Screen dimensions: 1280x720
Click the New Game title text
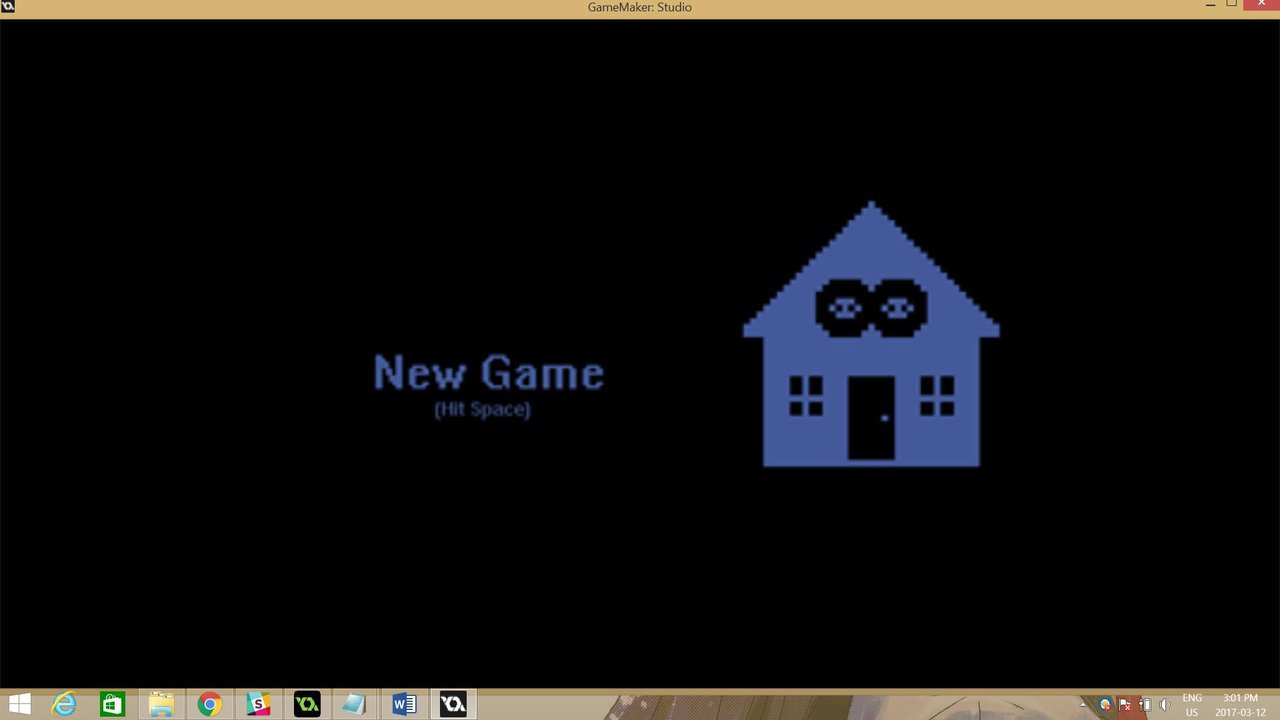click(488, 373)
